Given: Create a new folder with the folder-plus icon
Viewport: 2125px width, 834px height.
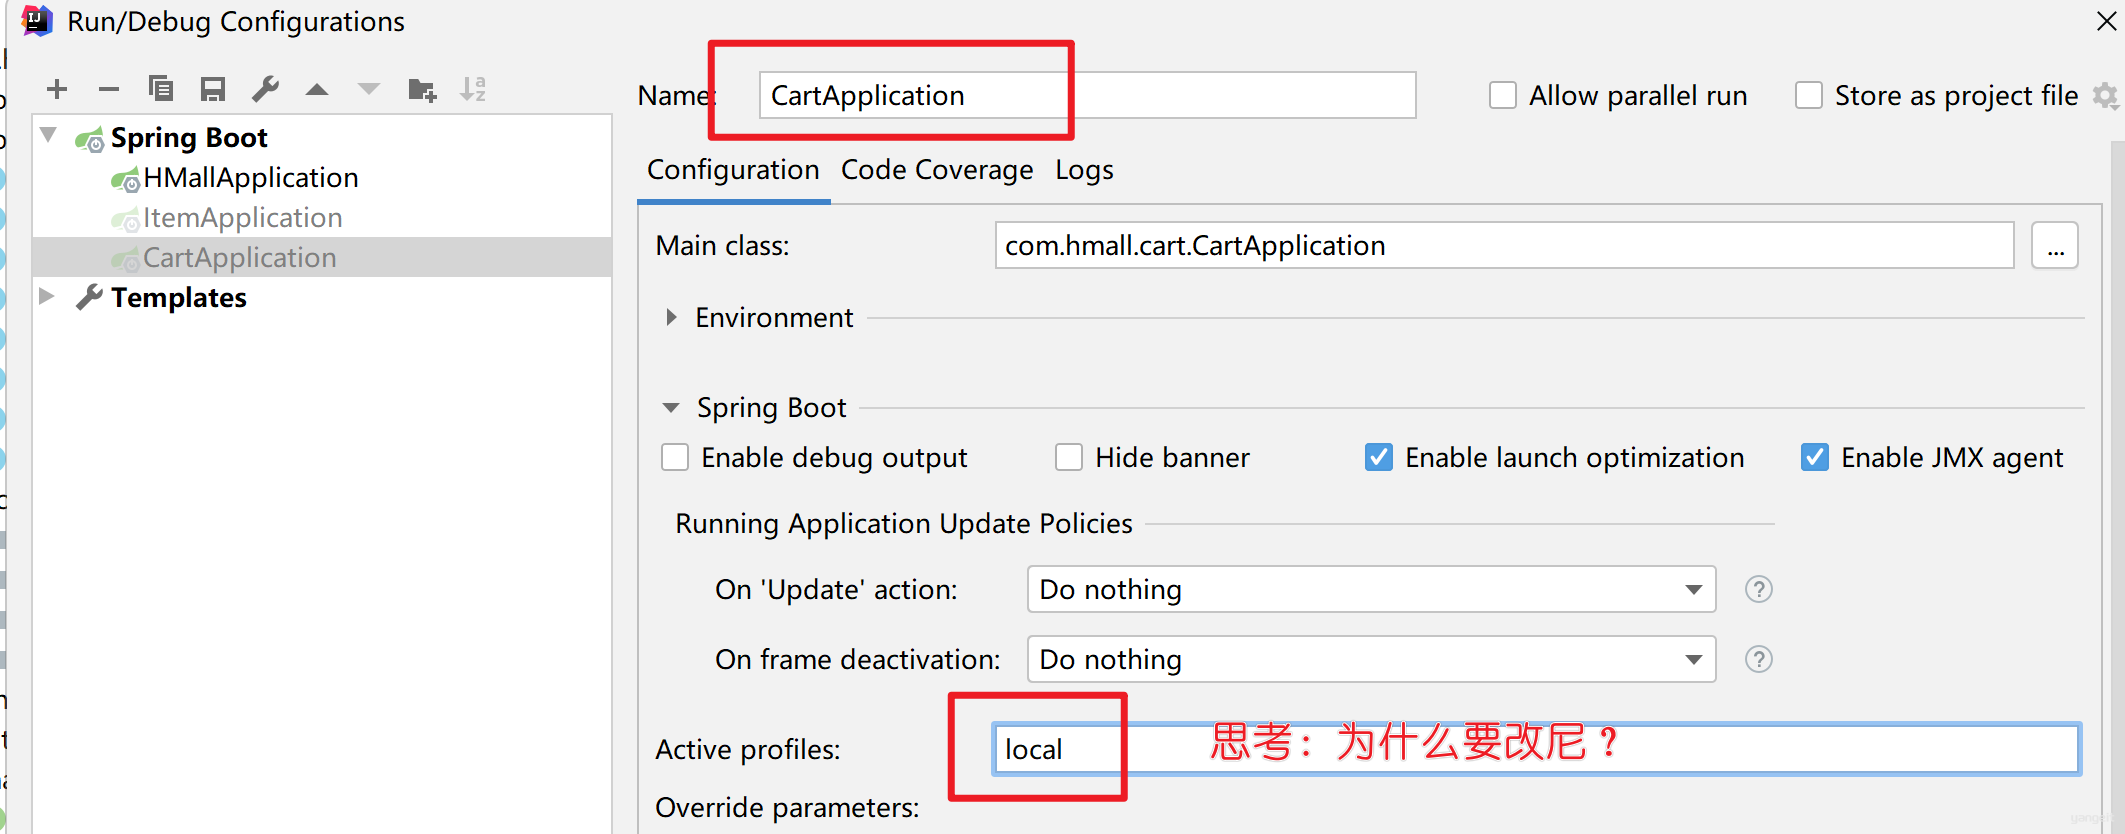Looking at the screenshot, I should click(x=423, y=90).
